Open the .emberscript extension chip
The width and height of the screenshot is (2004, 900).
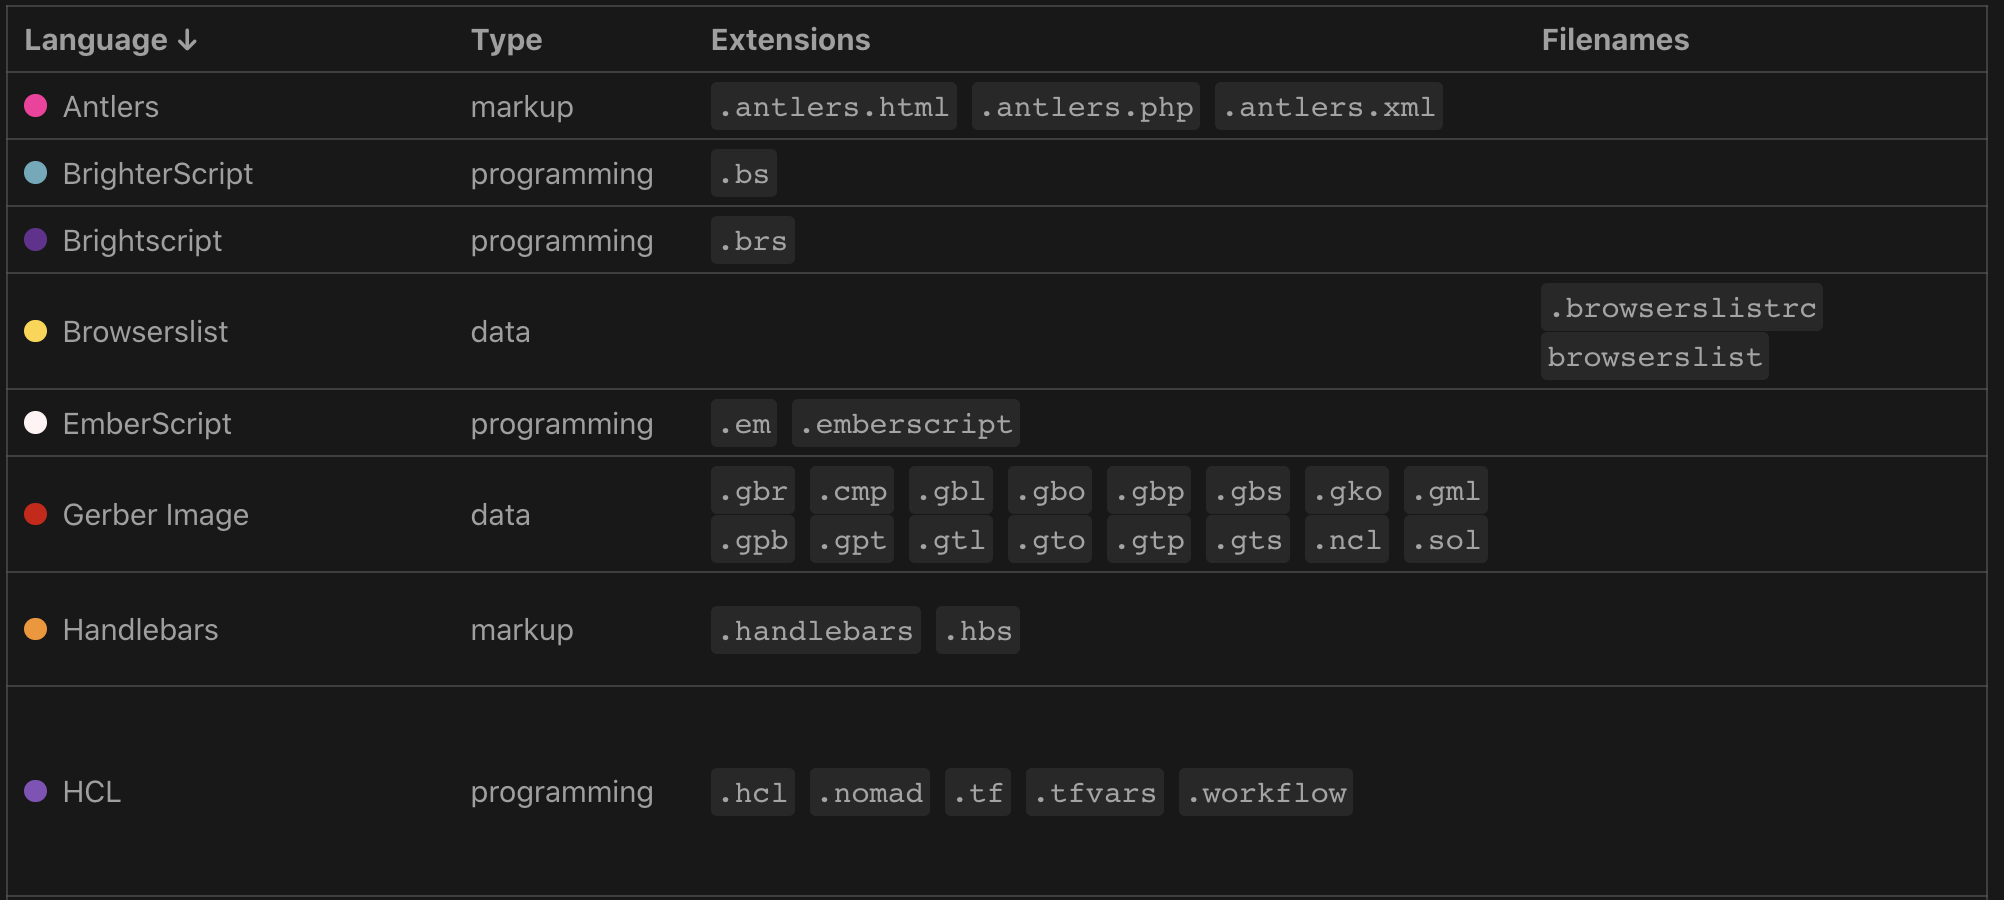pos(904,423)
